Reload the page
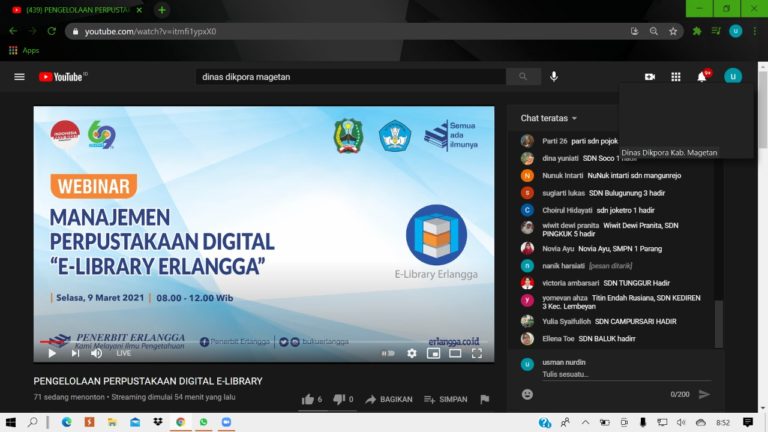The height and width of the screenshot is (432, 768). pos(51,31)
